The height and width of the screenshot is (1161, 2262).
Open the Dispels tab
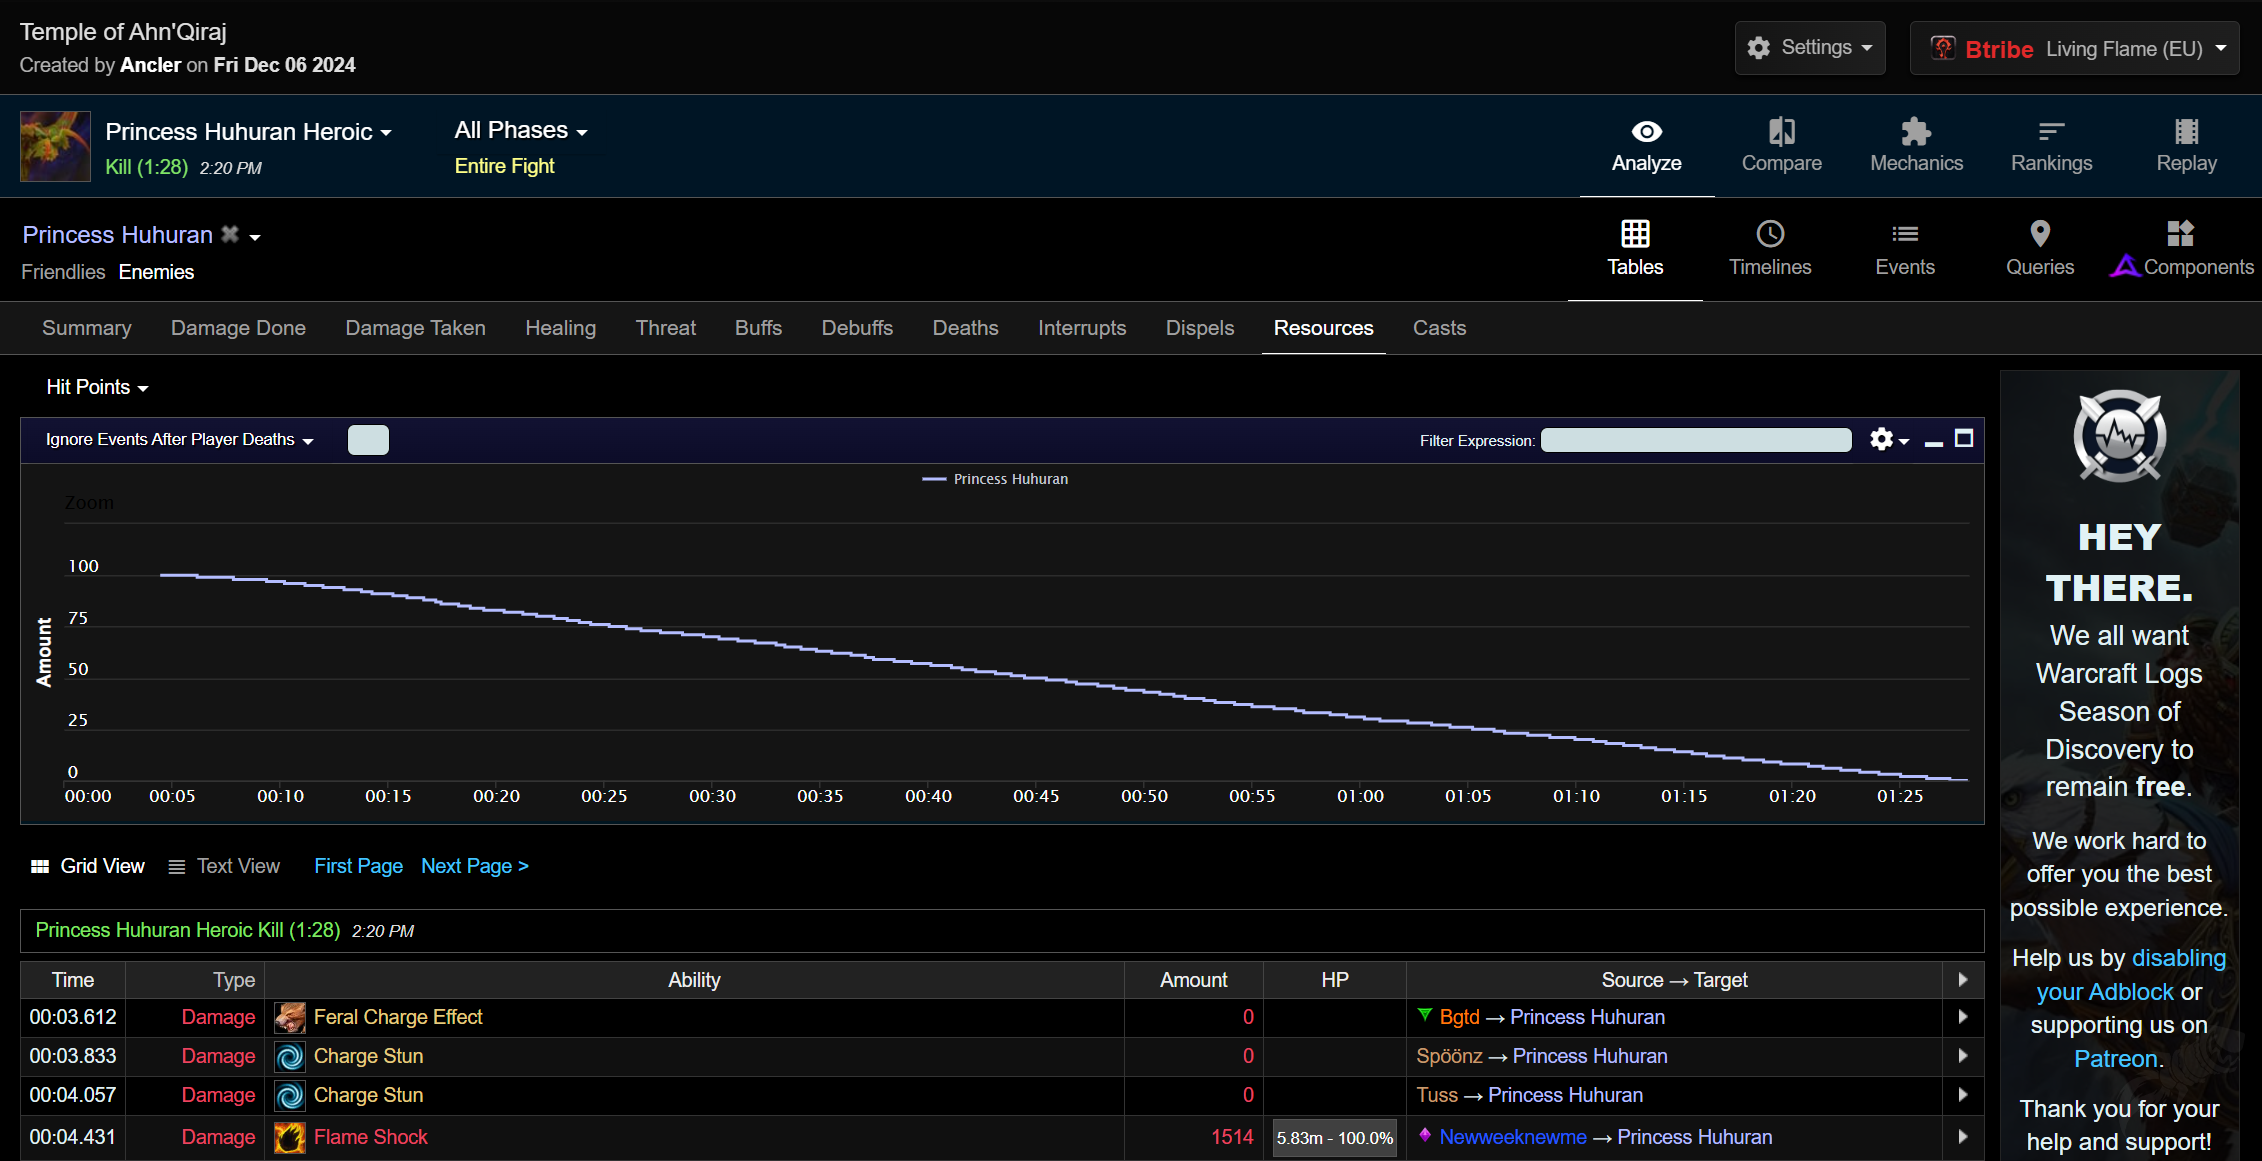click(x=1200, y=328)
